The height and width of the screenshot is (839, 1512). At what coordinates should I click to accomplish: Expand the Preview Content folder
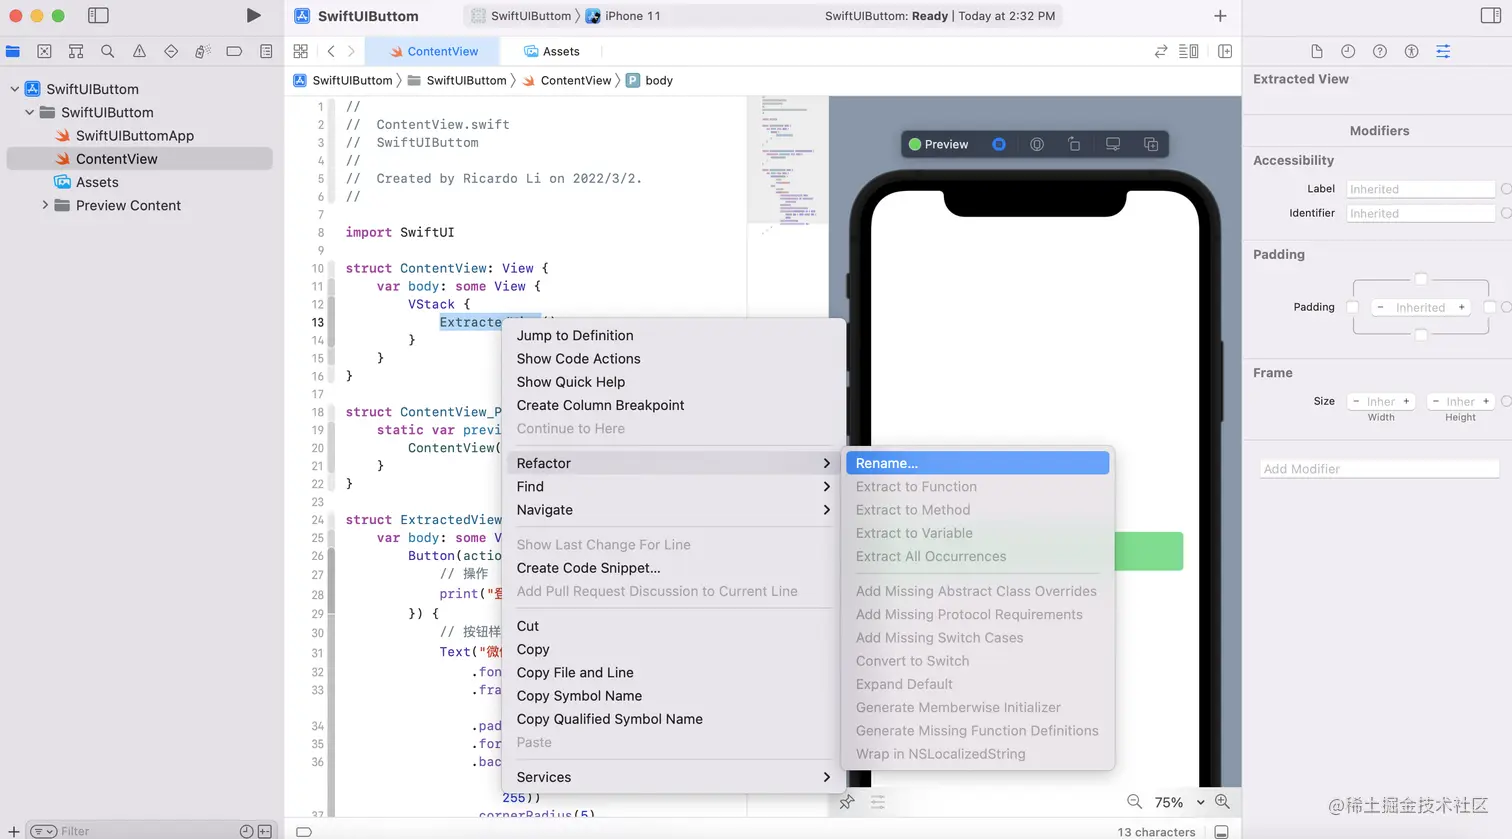(45, 205)
